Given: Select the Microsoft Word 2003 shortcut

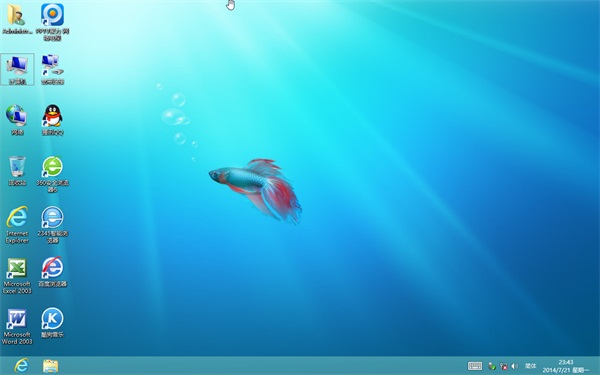Looking at the screenshot, I should tap(17, 326).
